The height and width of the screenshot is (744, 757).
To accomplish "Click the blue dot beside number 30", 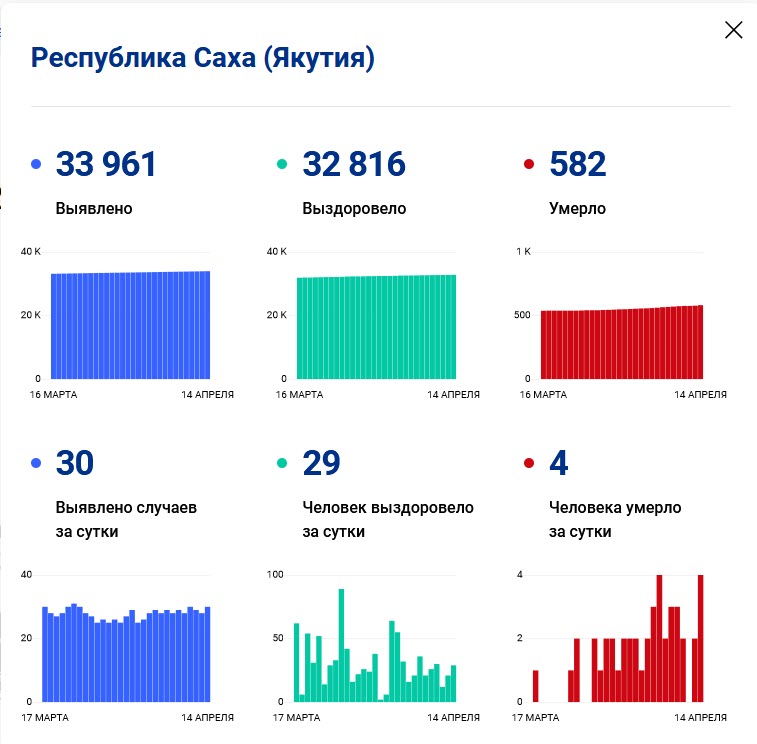I will coord(36,464).
